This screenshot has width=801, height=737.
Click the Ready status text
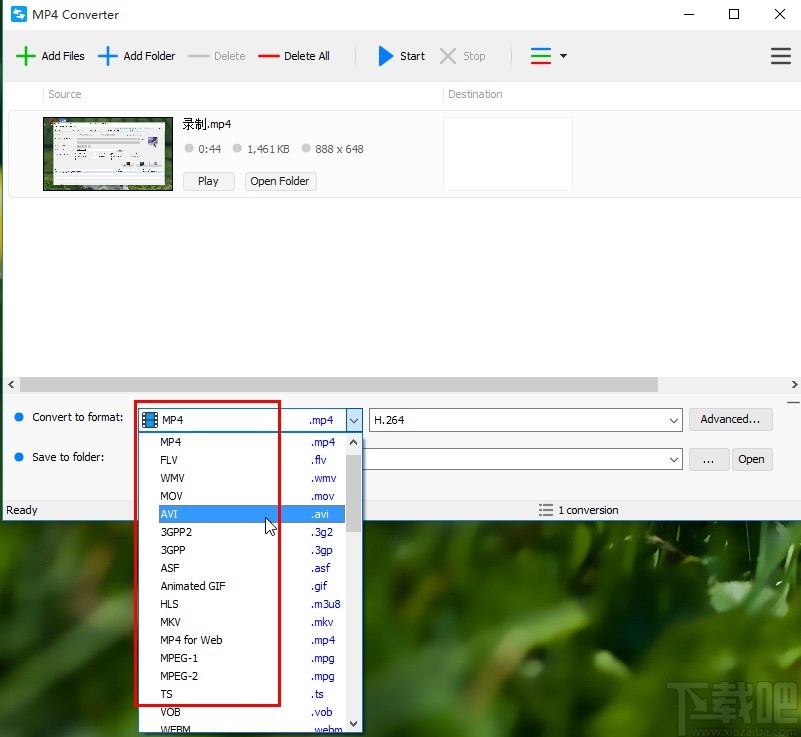22,510
